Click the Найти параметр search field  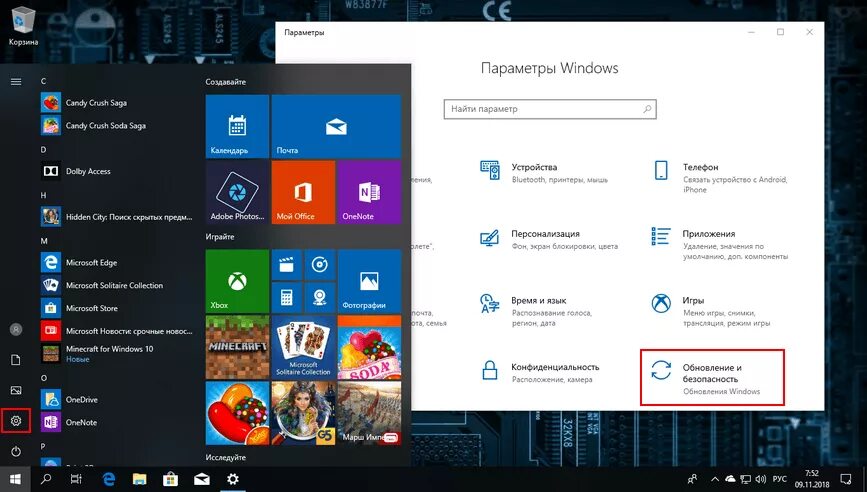click(x=550, y=109)
